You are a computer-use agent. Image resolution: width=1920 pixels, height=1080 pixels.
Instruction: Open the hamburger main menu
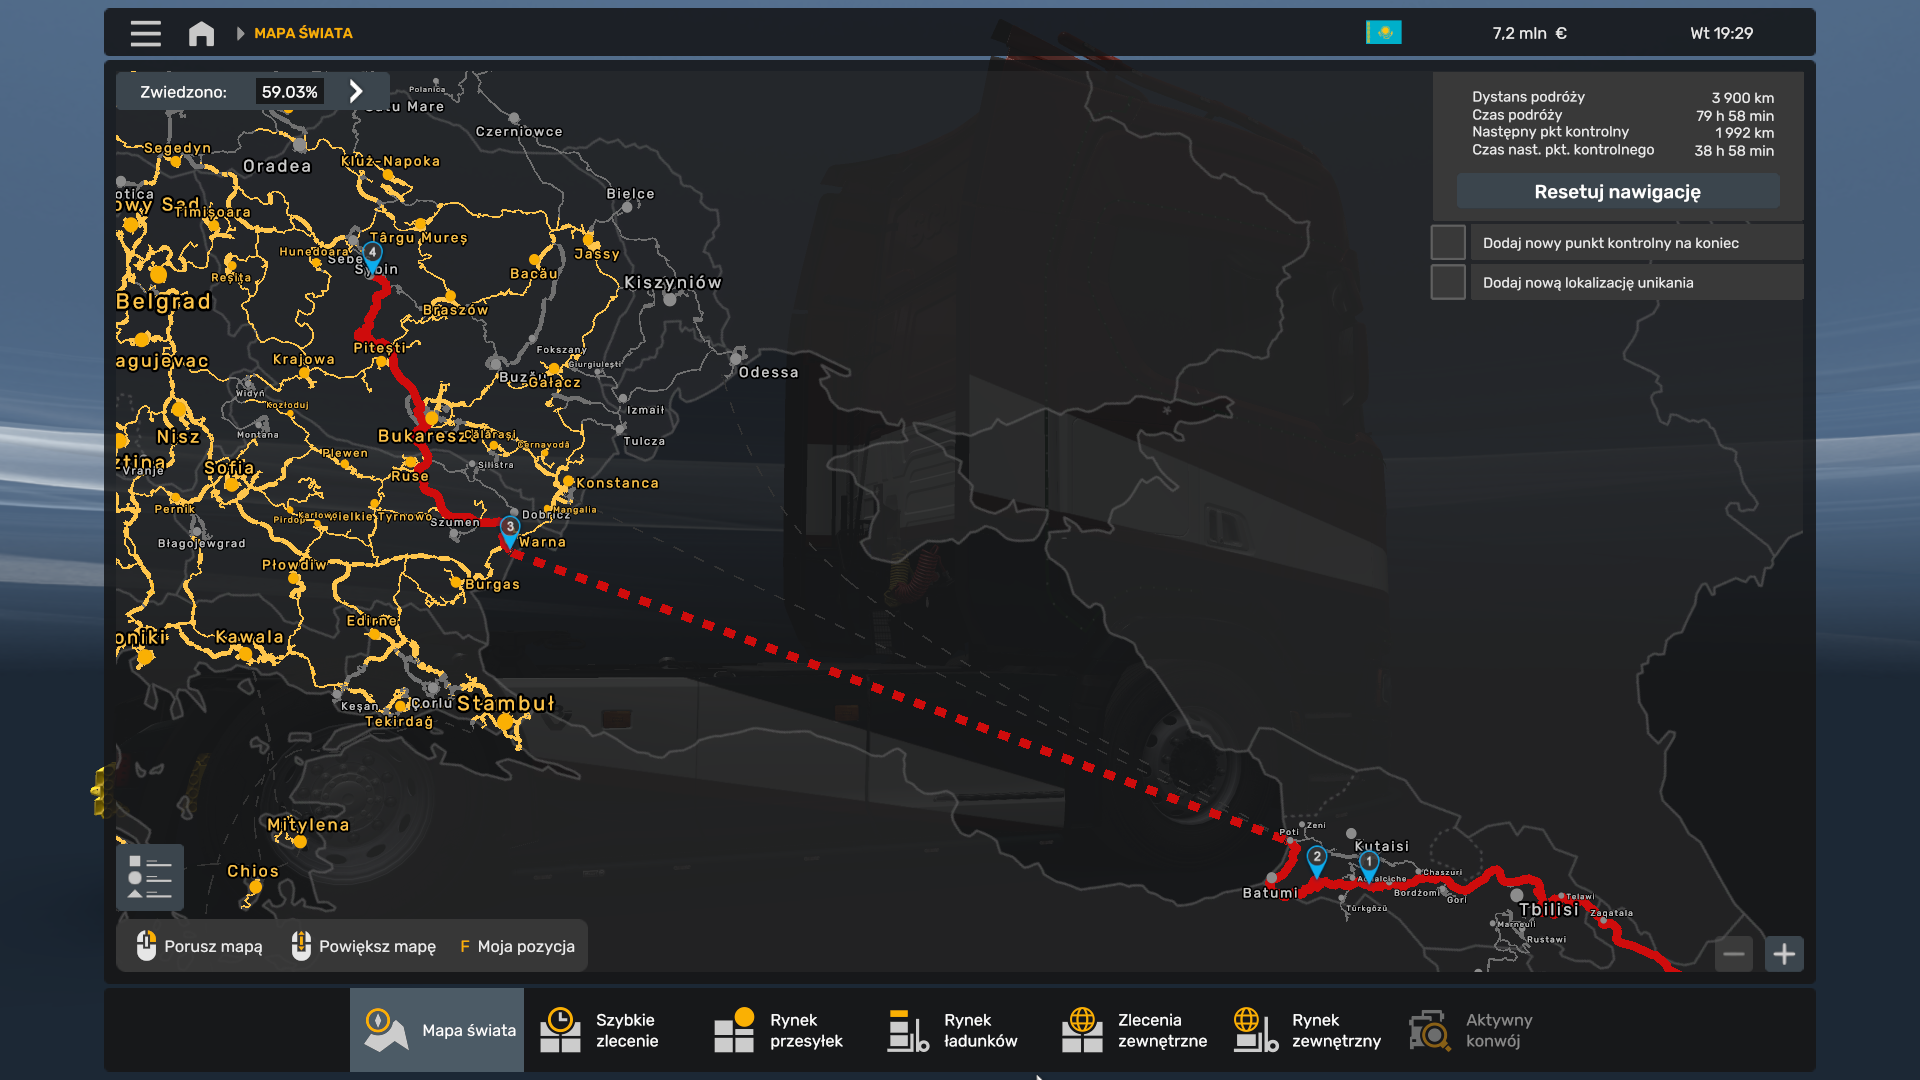tap(145, 33)
